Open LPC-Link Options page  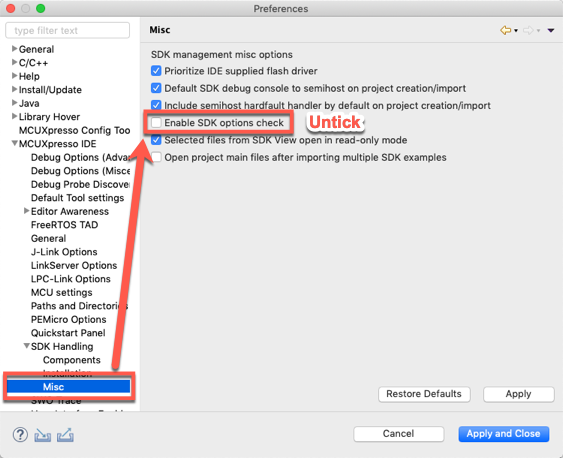pos(71,279)
